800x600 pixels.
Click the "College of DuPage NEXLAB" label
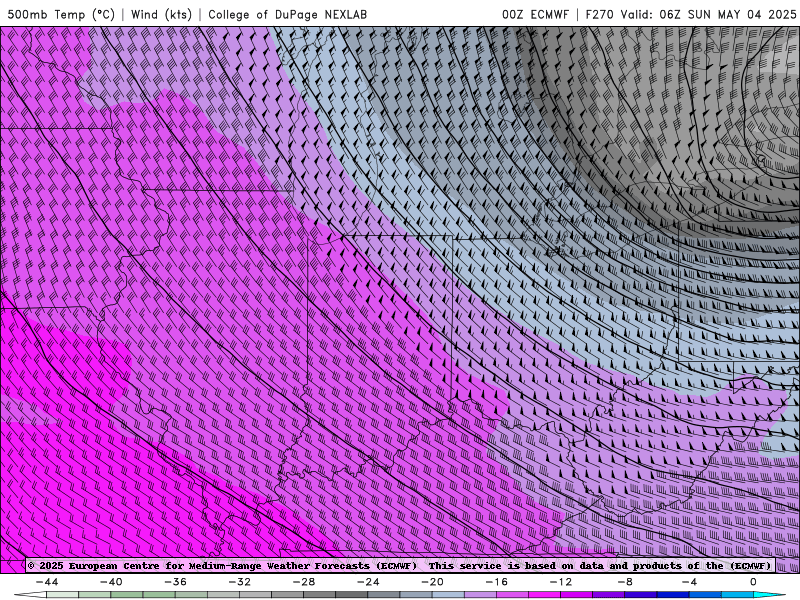click(x=287, y=14)
